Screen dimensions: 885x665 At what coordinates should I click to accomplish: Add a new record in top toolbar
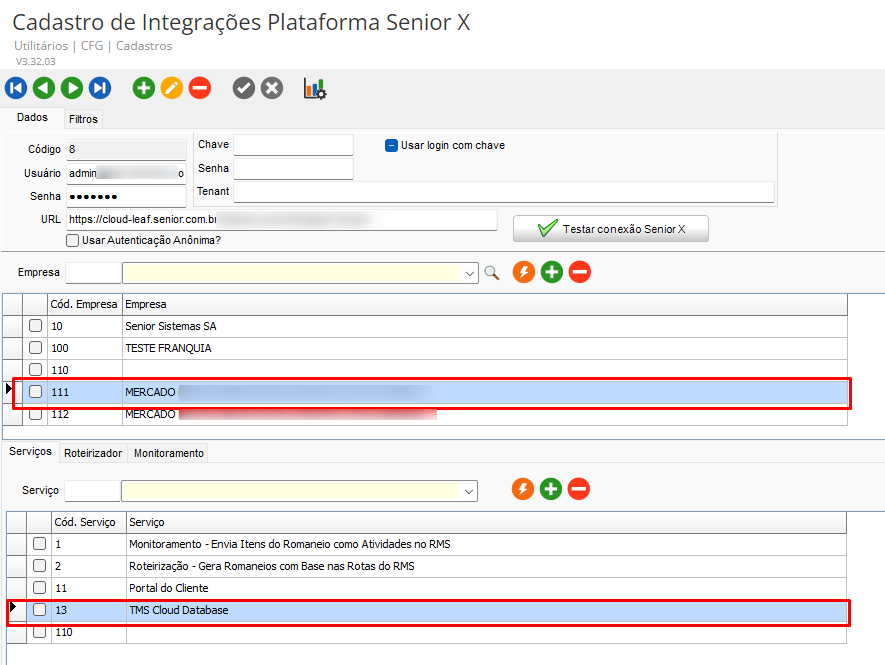[x=144, y=88]
